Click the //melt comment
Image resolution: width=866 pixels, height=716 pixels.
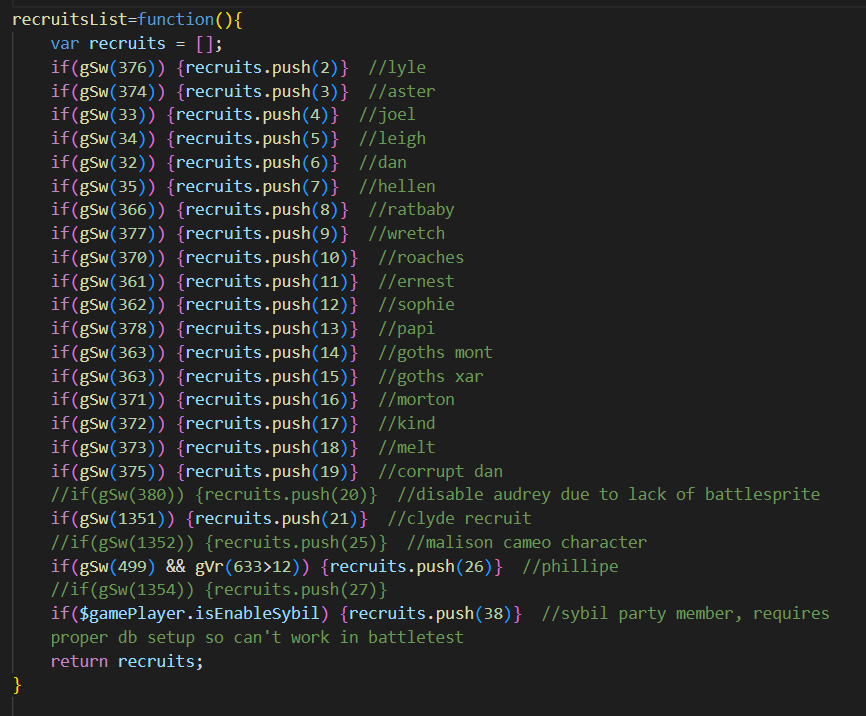pyautogui.click(x=406, y=447)
